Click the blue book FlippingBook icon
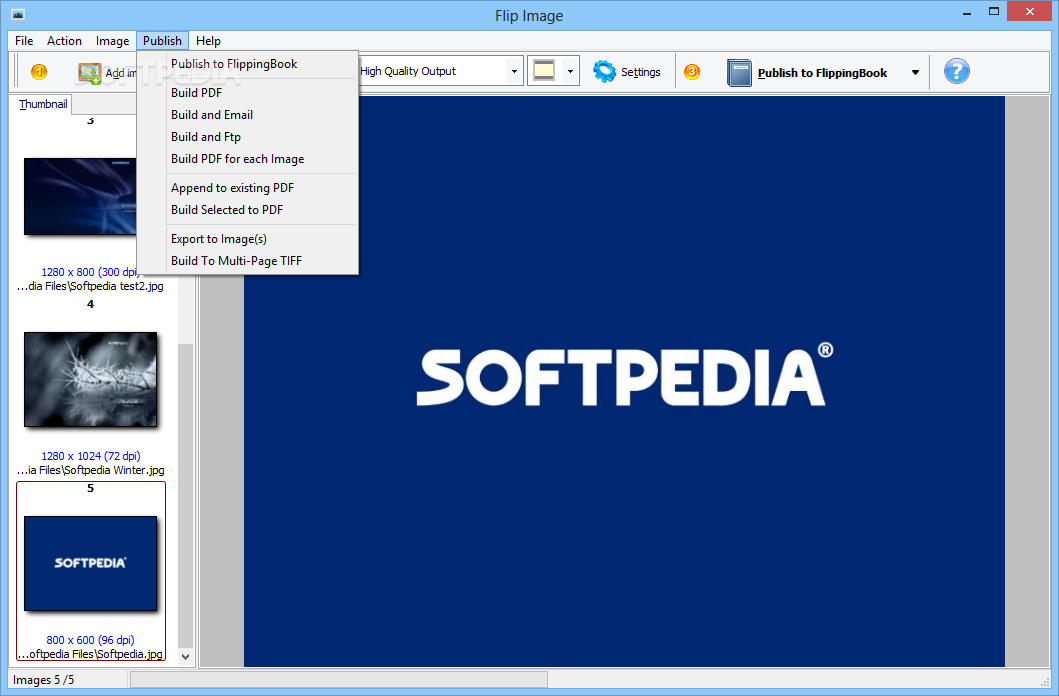Viewport: 1059px width, 696px height. point(739,73)
